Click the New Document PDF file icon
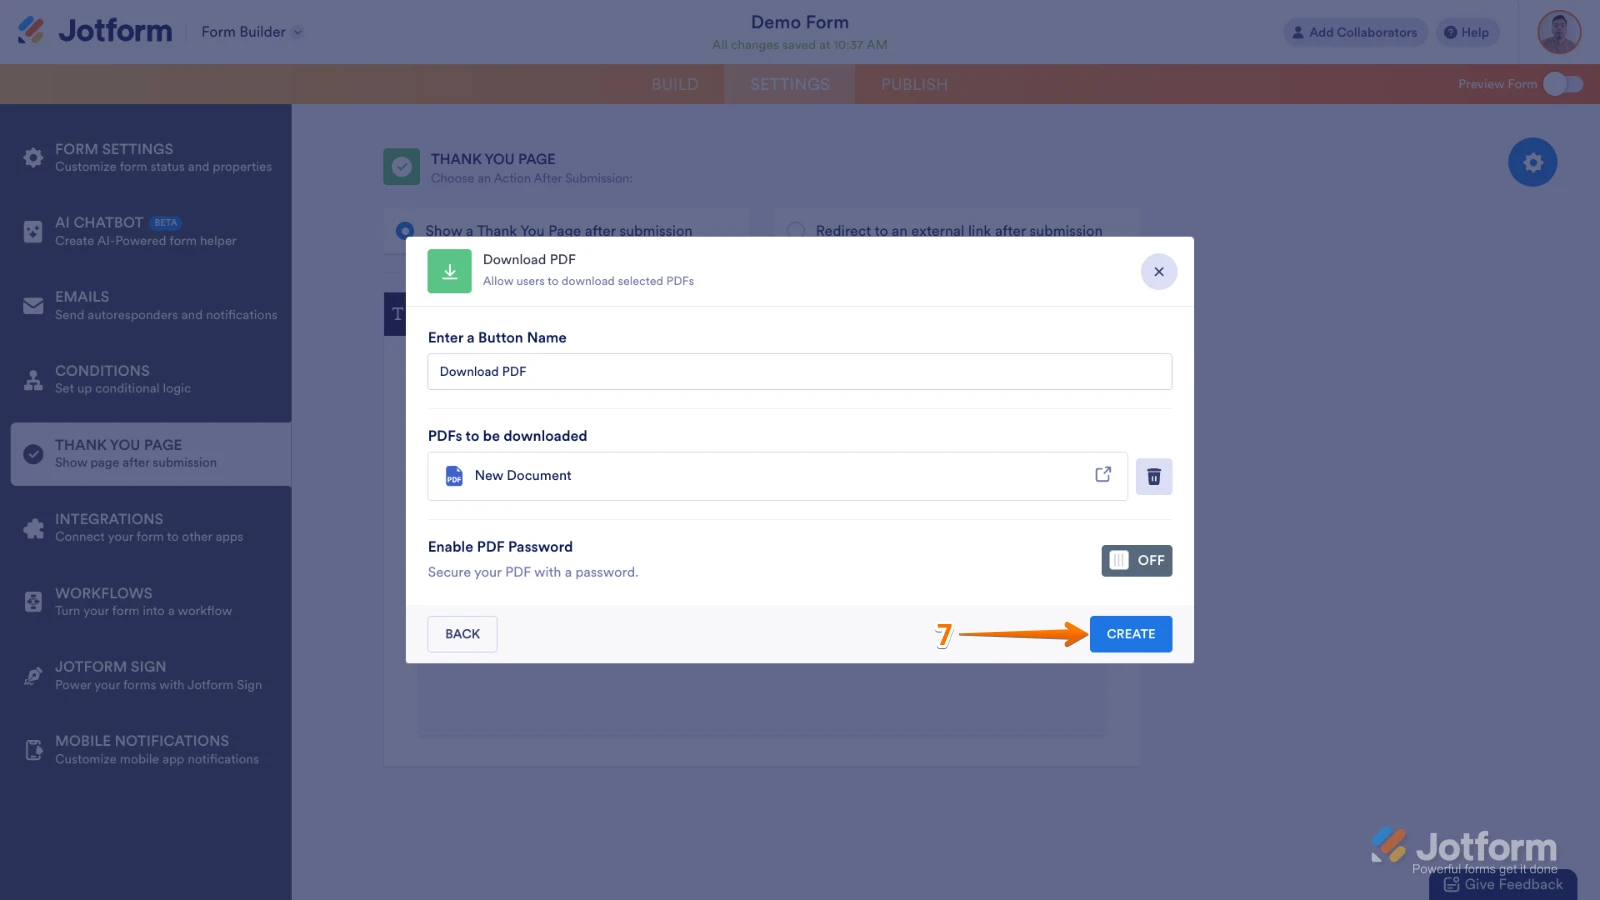Image resolution: width=1600 pixels, height=900 pixels. coord(454,476)
